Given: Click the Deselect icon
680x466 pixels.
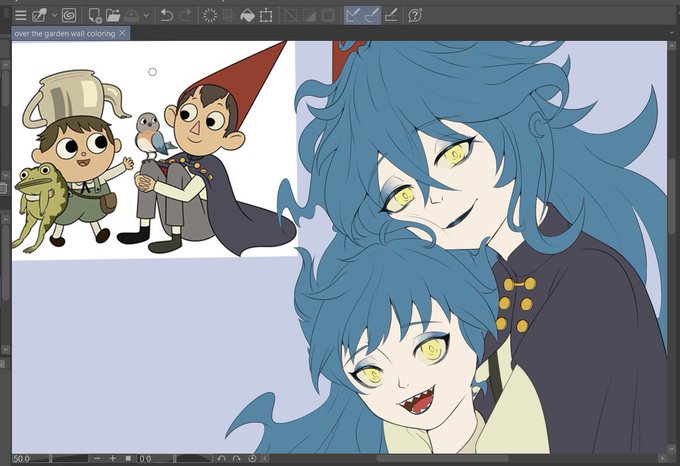Looking at the screenshot, I should click(291, 16).
